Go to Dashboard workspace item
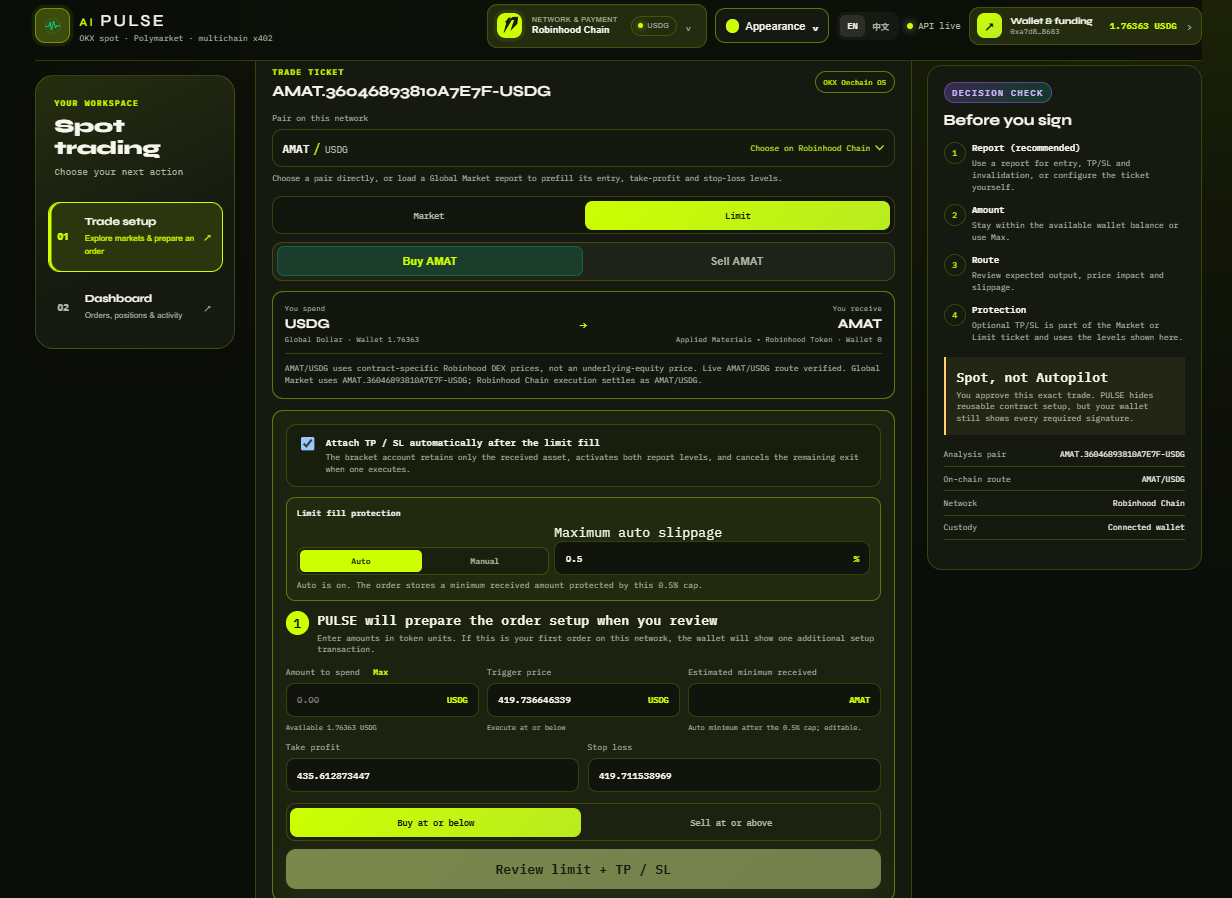The height and width of the screenshot is (898, 1232). click(x=135, y=307)
